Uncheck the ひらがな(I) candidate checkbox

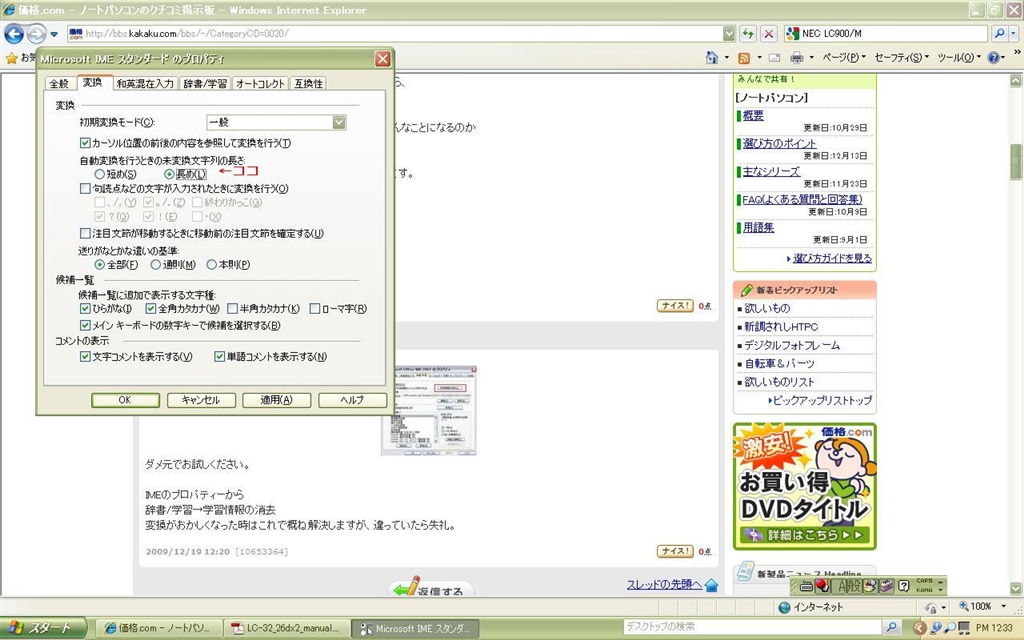point(85,308)
